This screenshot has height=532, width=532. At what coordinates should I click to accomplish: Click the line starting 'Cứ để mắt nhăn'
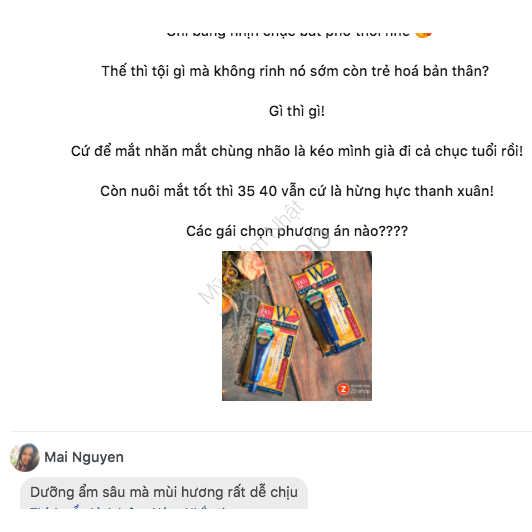click(297, 151)
